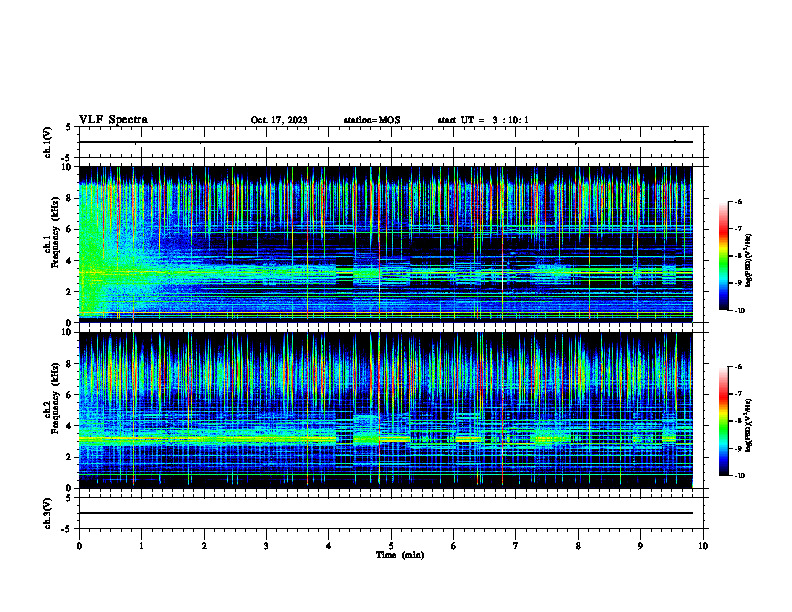Select the "start UT = 3 : 10: 1" text

(x=483, y=120)
